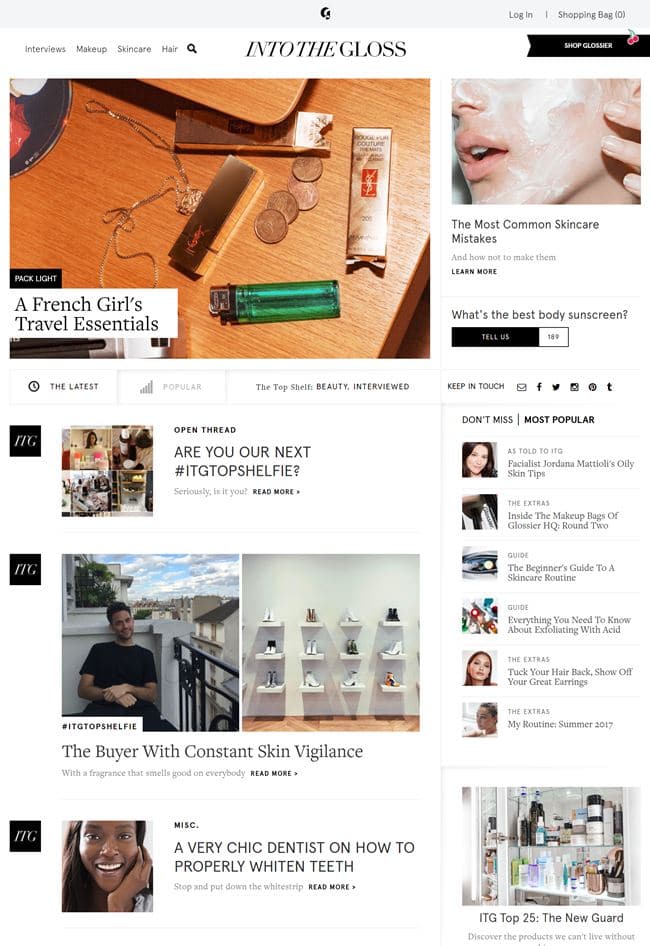The image size is (650, 946).
Task: Open Facialist Jordana Mattioli's Oily Skin Tips
Action: click(570, 468)
